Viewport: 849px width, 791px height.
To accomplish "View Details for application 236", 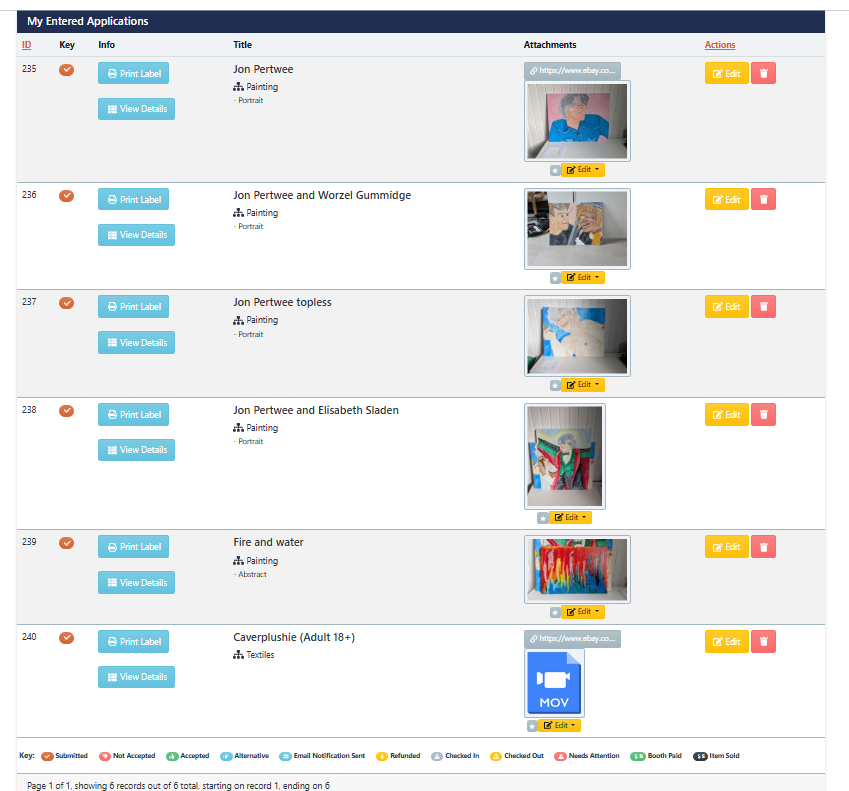I will tap(136, 235).
